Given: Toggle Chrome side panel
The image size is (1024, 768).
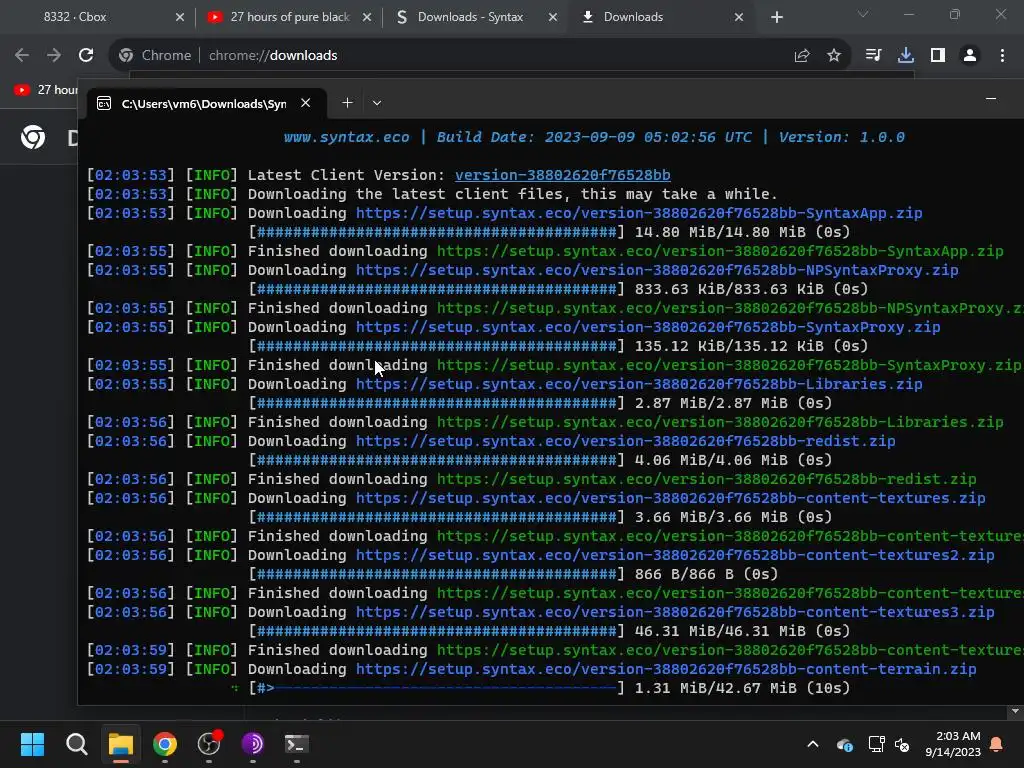Looking at the screenshot, I should (x=938, y=56).
